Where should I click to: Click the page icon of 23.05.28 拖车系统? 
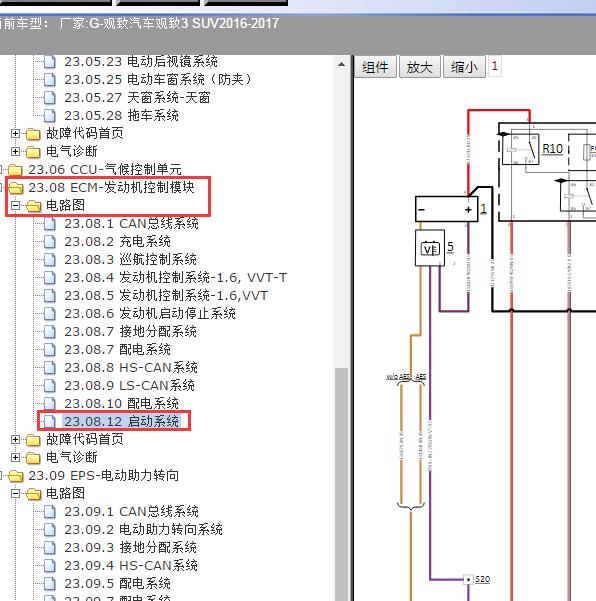pyautogui.click(x=49, y=115)
